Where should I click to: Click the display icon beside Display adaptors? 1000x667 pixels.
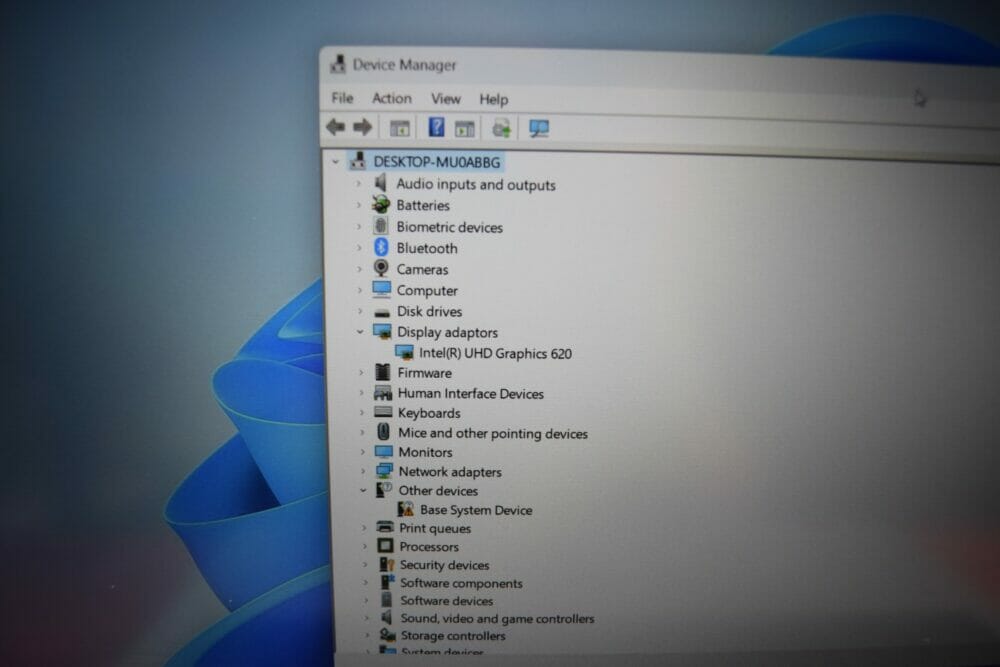click(382, 332)
